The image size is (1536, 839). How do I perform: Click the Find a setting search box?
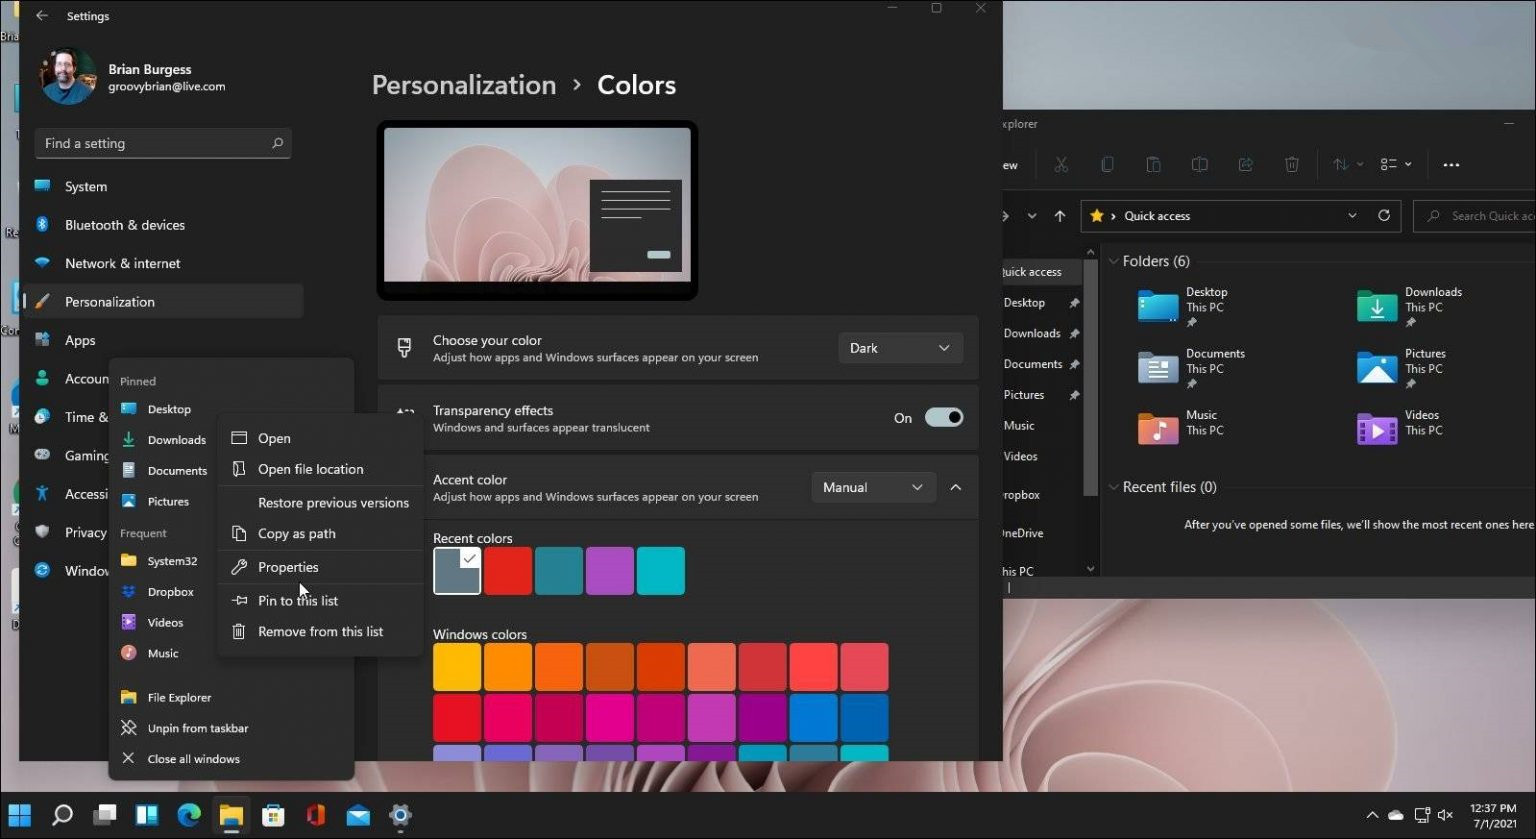(162, 143)
